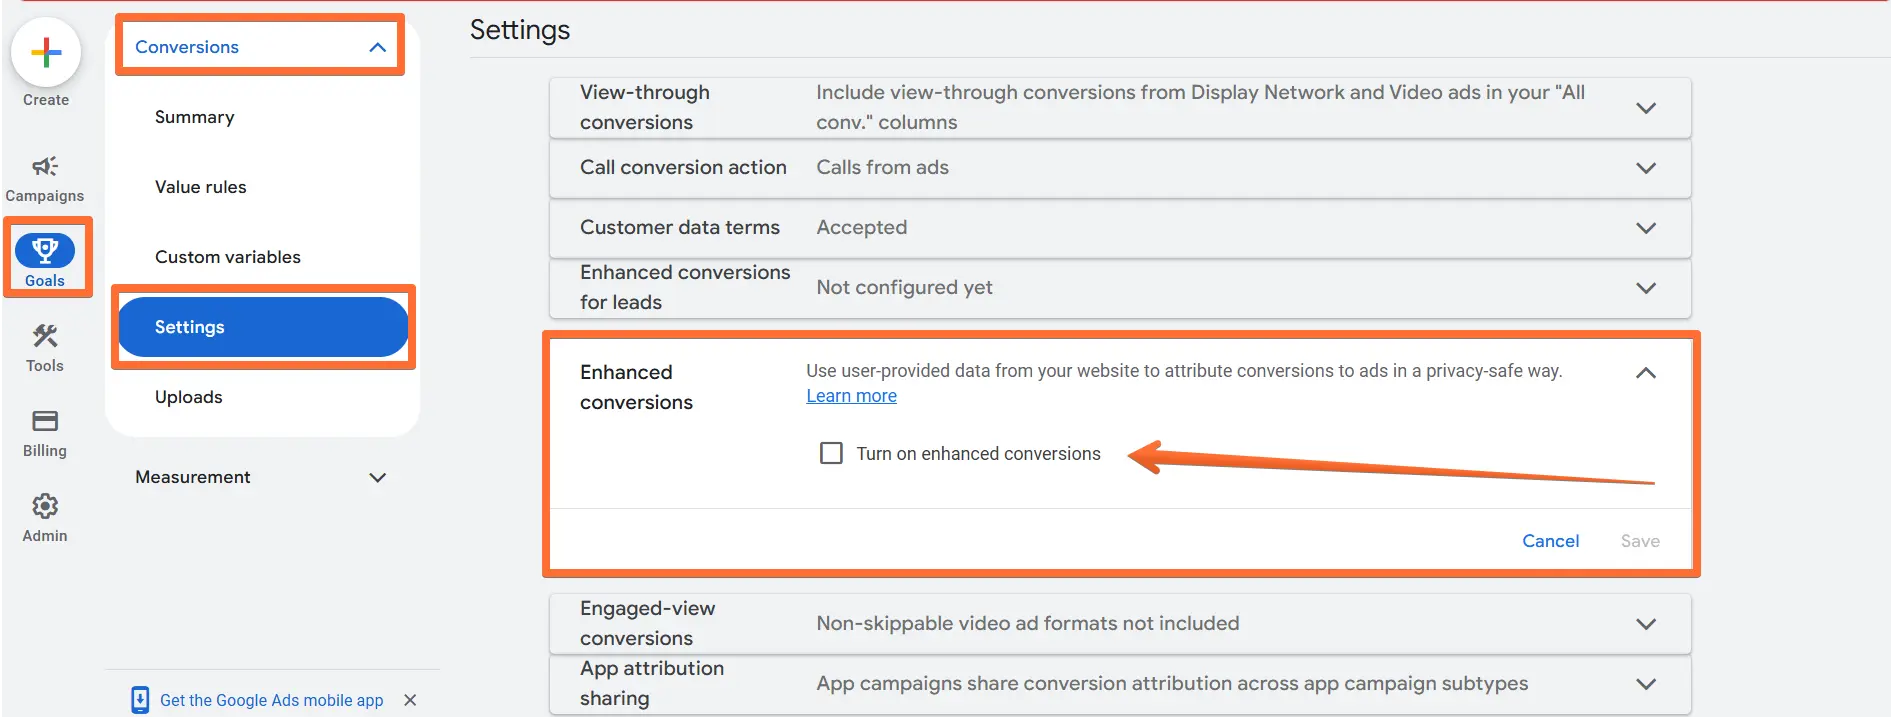Expand Enhanced conversions for leads row
Screen dimensions: 1891x717
coord(1120,287)
